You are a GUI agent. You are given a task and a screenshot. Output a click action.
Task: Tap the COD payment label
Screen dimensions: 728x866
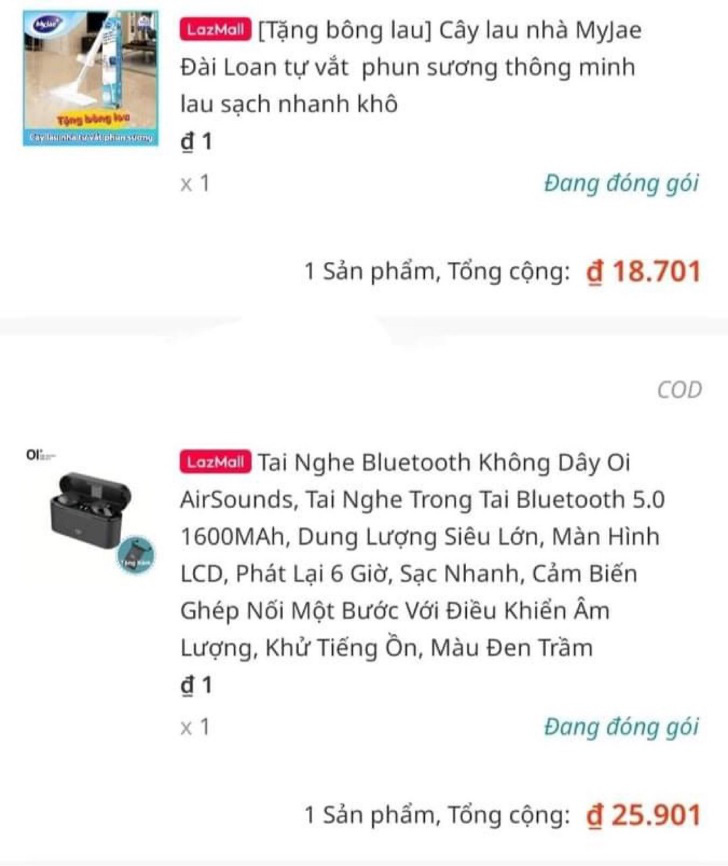679,390
